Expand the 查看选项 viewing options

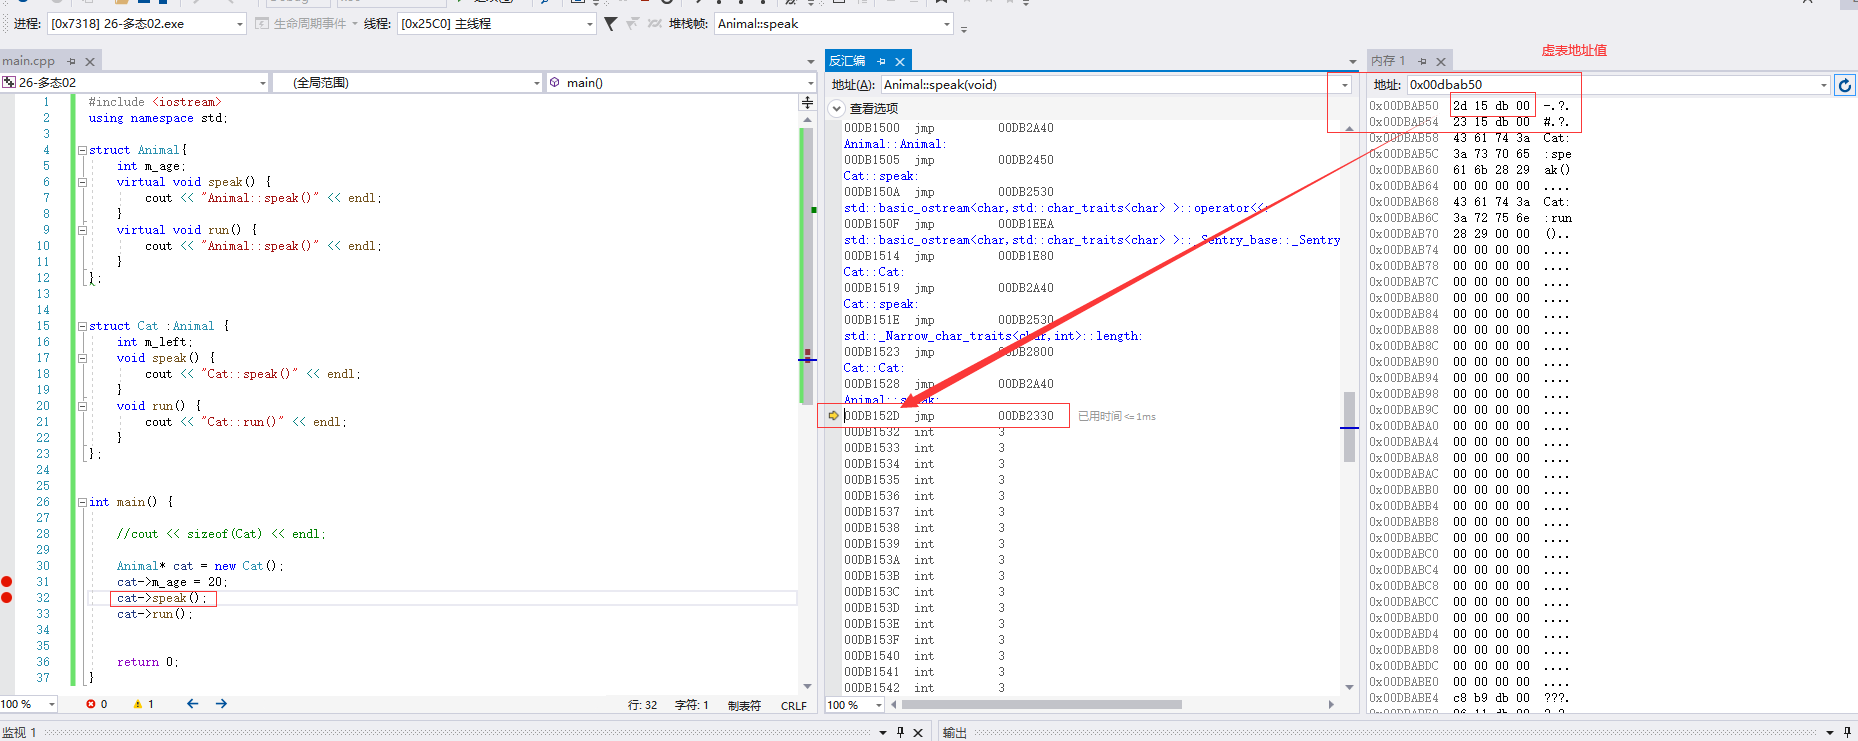[837, 108]
